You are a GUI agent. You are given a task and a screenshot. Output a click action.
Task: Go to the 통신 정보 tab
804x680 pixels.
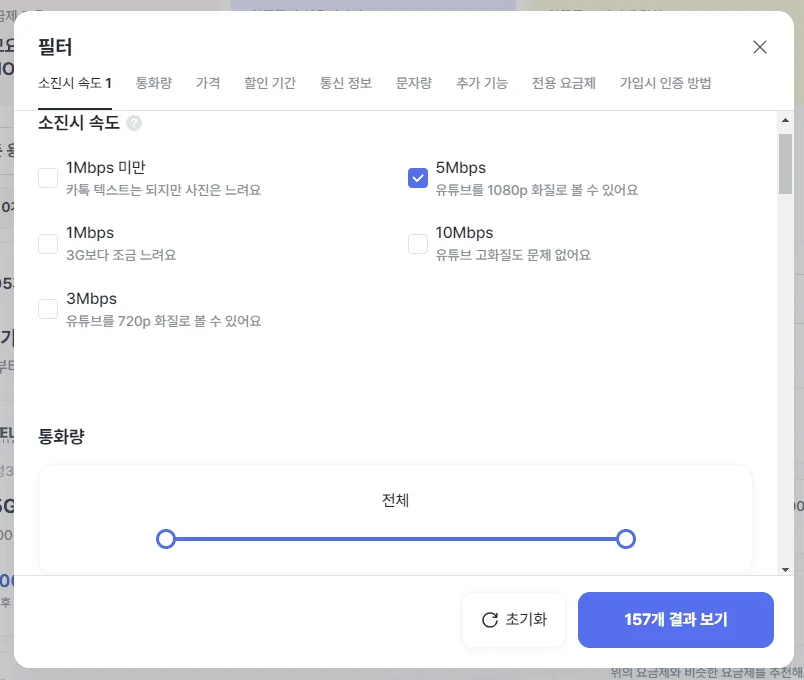(x=345, y=84)
